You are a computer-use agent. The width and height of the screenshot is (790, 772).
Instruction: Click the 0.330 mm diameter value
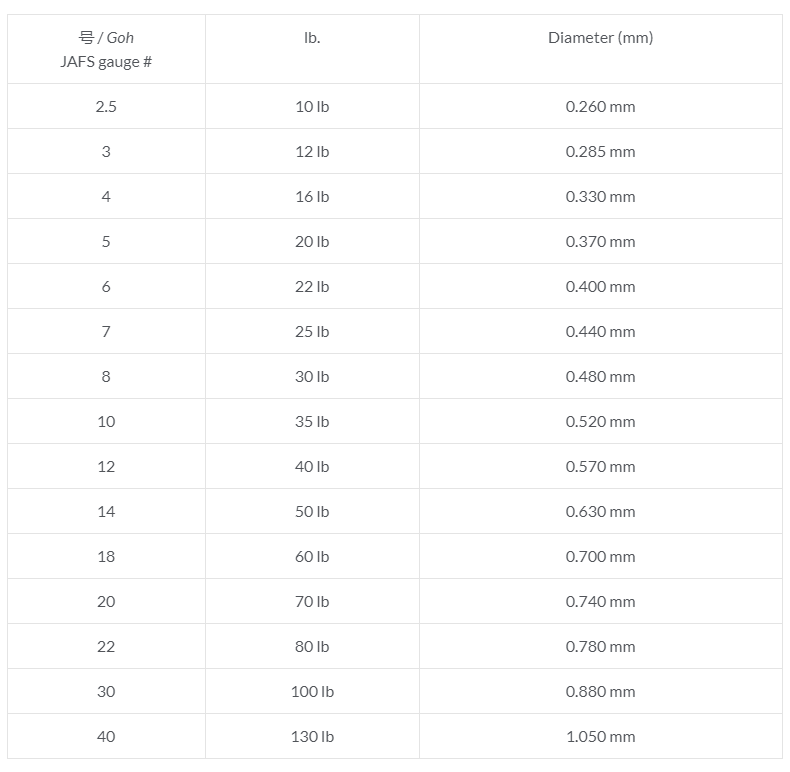coord(600,197)
